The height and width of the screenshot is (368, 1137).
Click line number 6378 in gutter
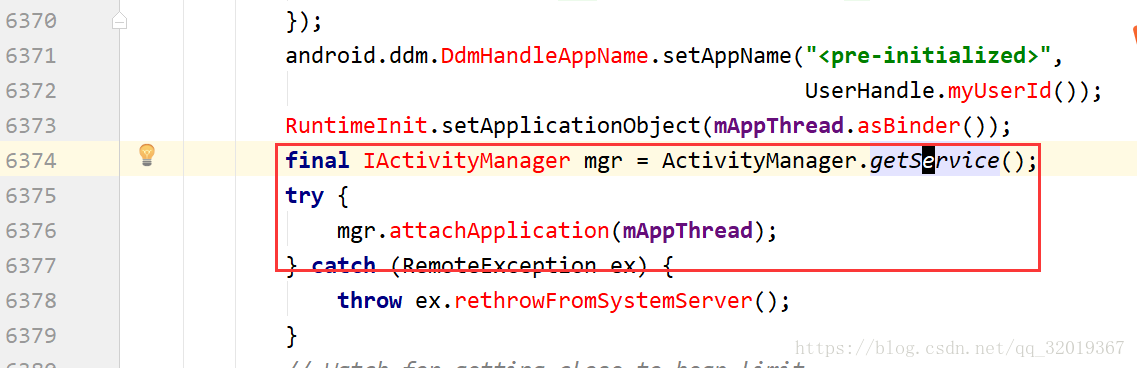click(31, 300)
